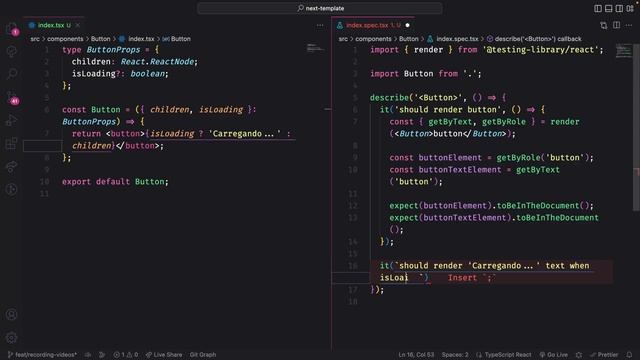The width and height of the screenshot is (640, 360).
Task: Open the Manage gear icon
Action: [x=12, y=338]
